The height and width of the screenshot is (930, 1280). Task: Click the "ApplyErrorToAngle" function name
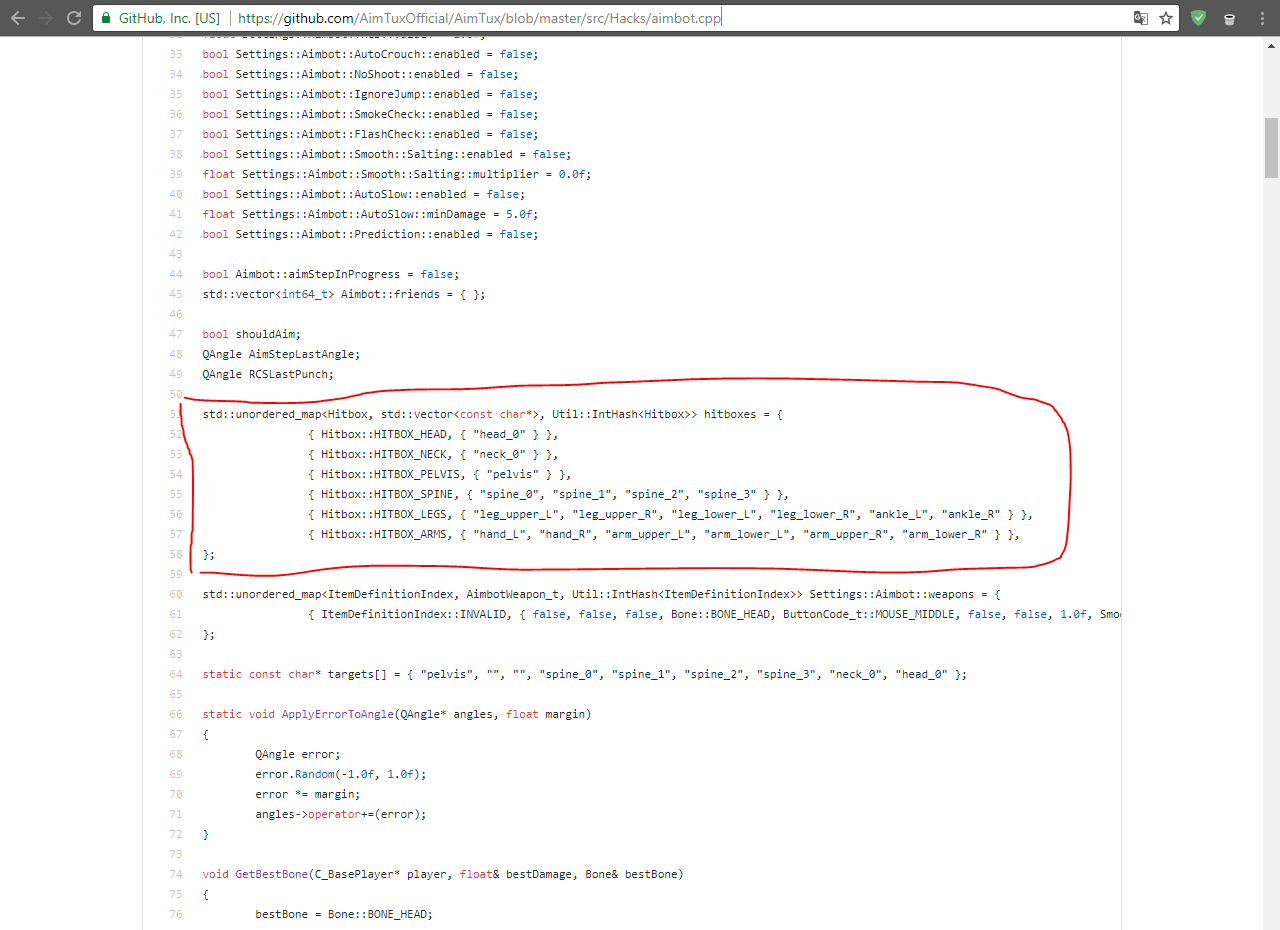[338, 714]
